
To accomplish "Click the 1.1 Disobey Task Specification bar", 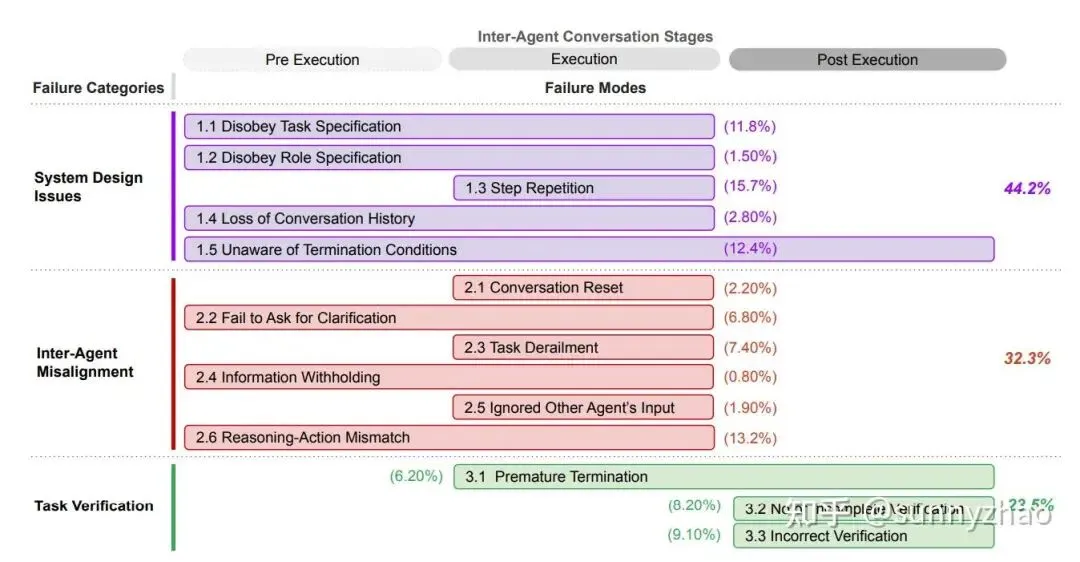I will coord(449,127).
